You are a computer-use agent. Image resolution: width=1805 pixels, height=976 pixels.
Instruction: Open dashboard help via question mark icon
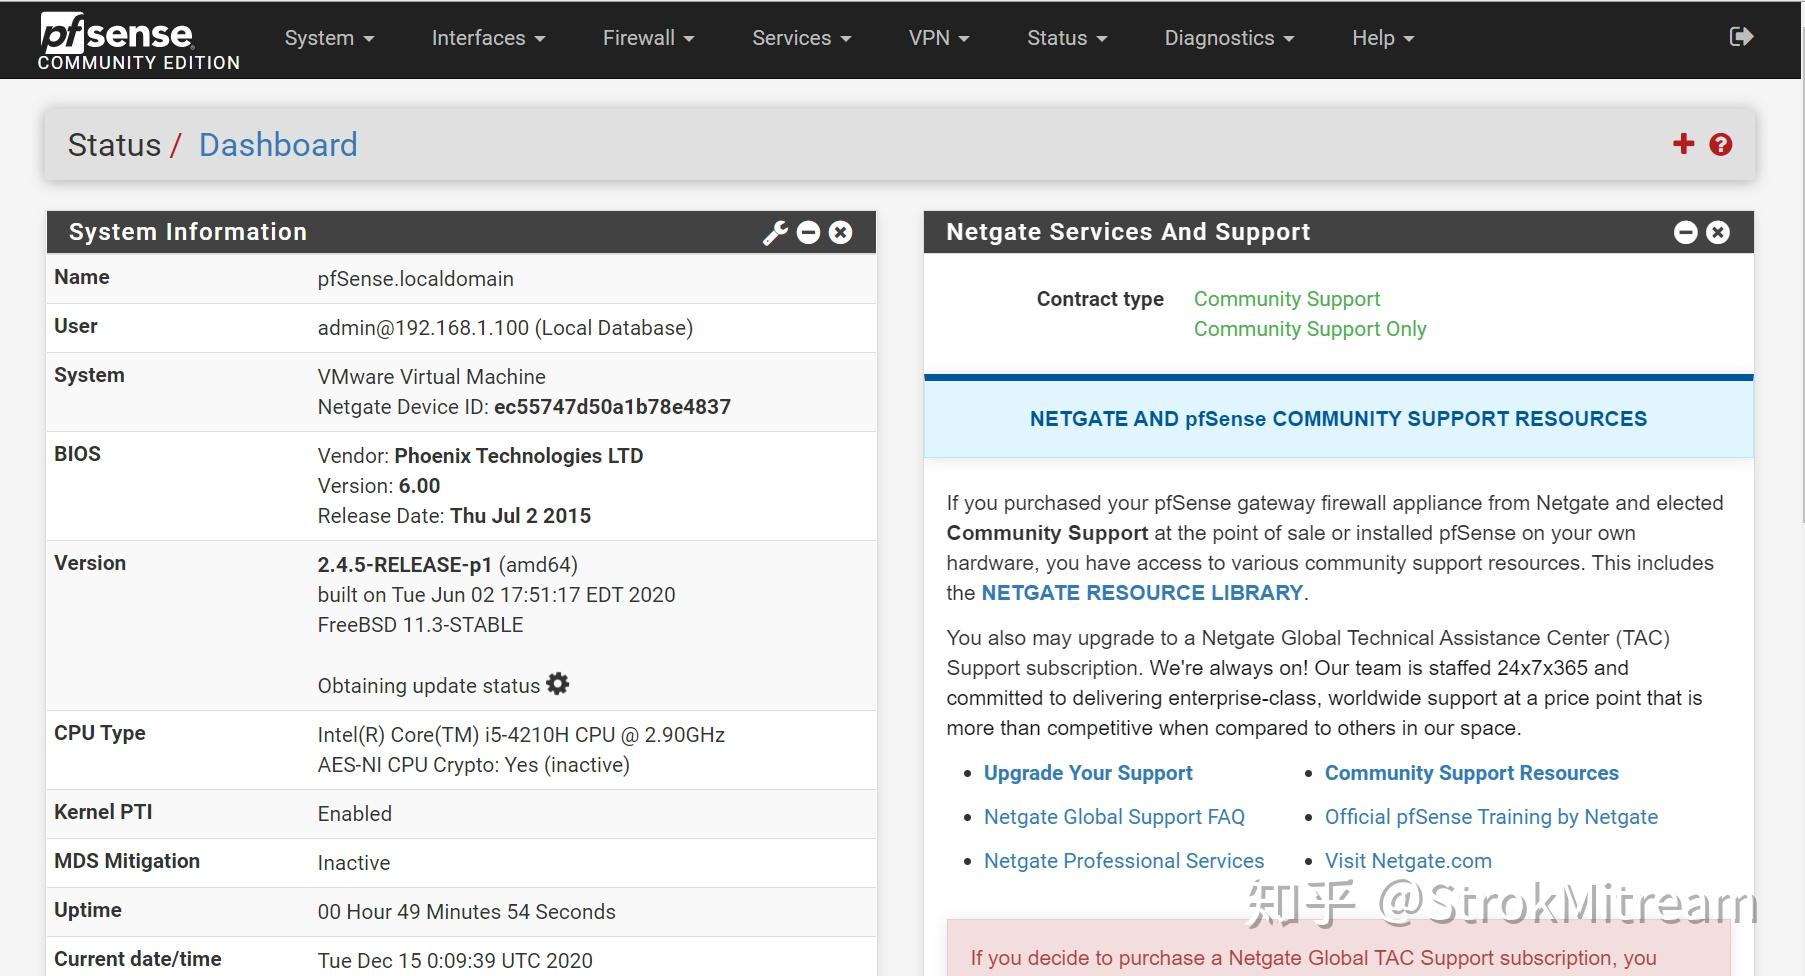1720,145
